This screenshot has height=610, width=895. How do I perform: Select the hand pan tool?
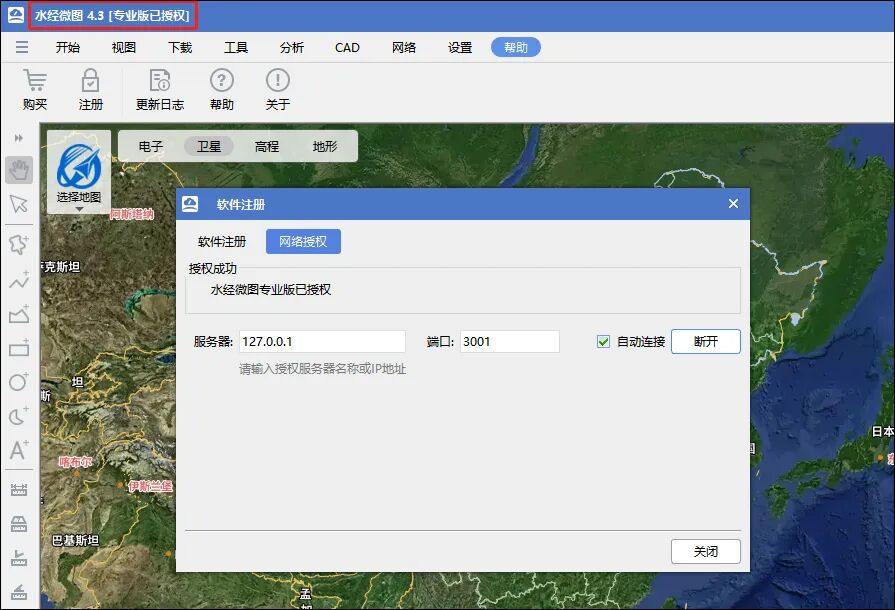19,169
